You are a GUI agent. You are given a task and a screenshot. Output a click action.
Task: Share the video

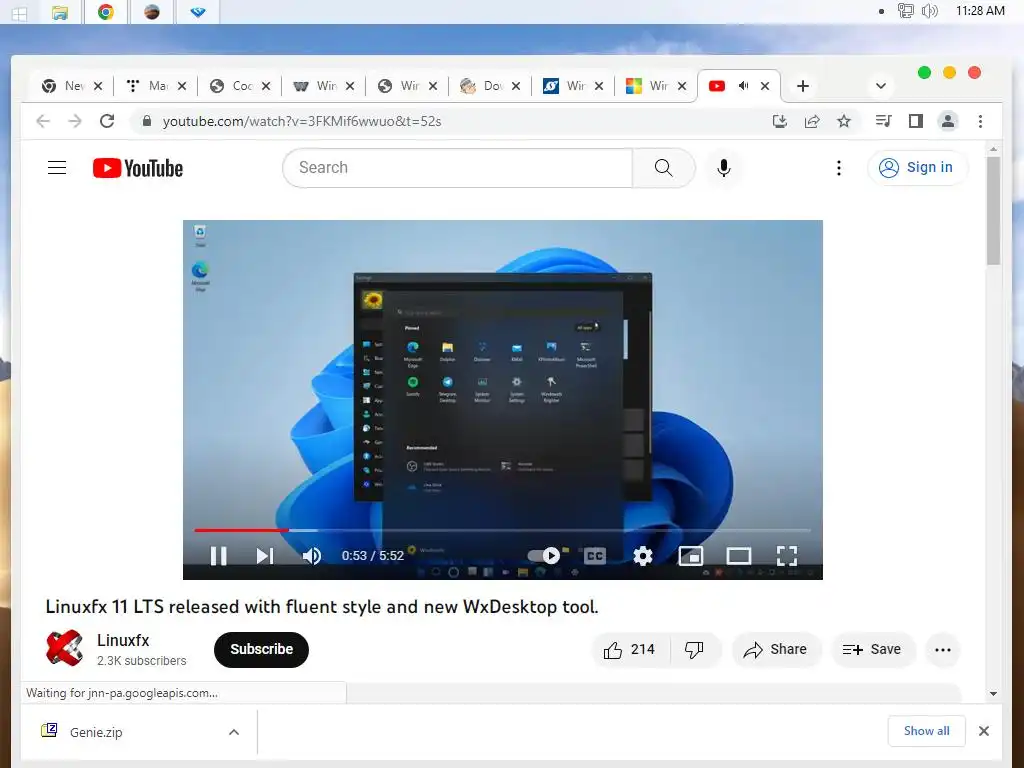[775, 649]
